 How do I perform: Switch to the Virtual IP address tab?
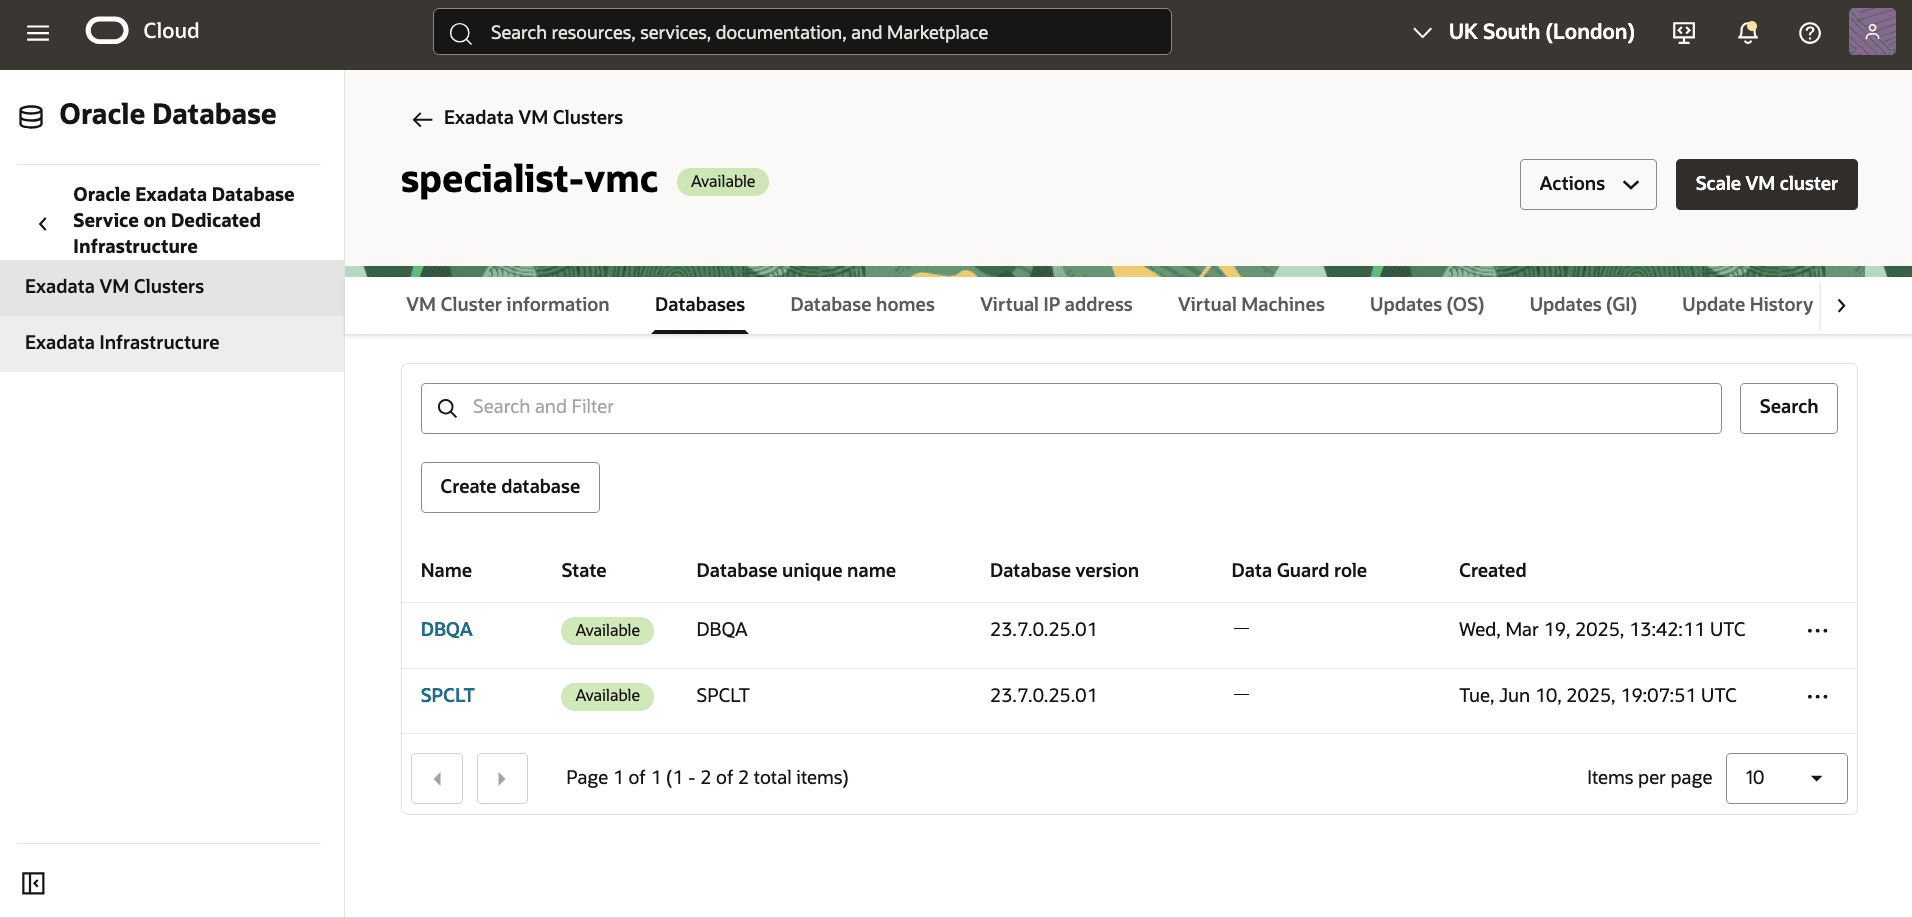tap(1056, 305)
